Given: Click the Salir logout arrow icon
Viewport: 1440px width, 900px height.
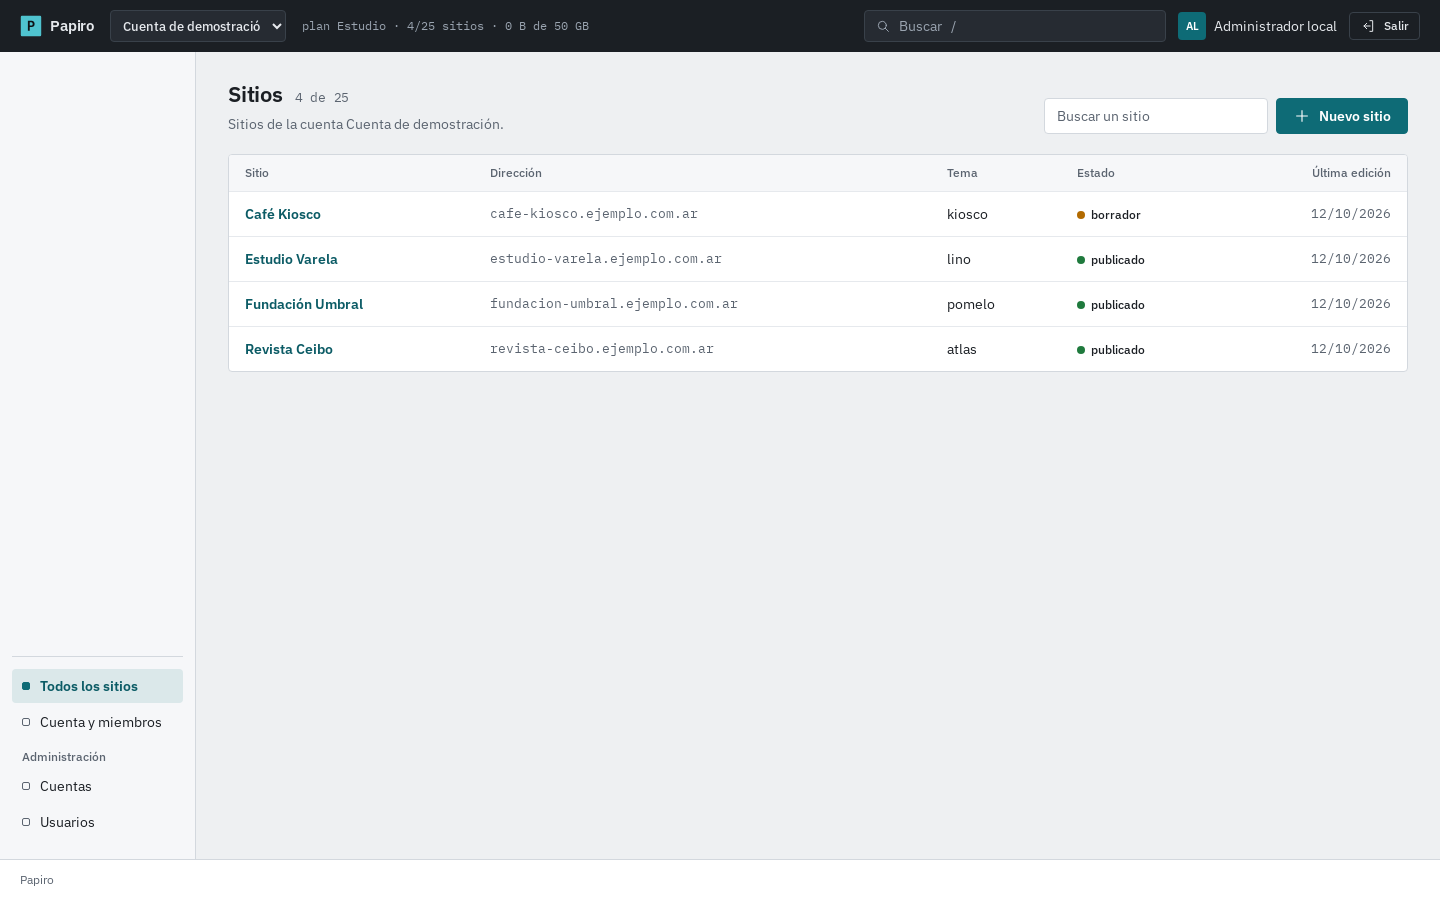Looking at the screenshot, I should click(x=1368, y=26).
